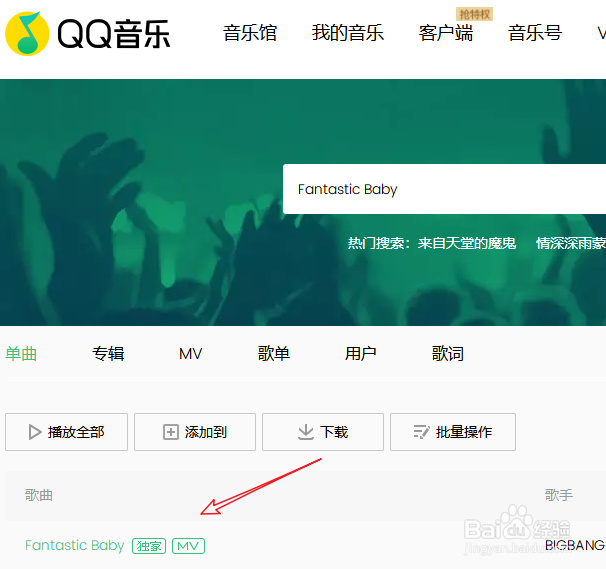Search hot keyword 情深深雨蒙
Viewport: 606px width, 569px height.
click(x=571, y=243)
